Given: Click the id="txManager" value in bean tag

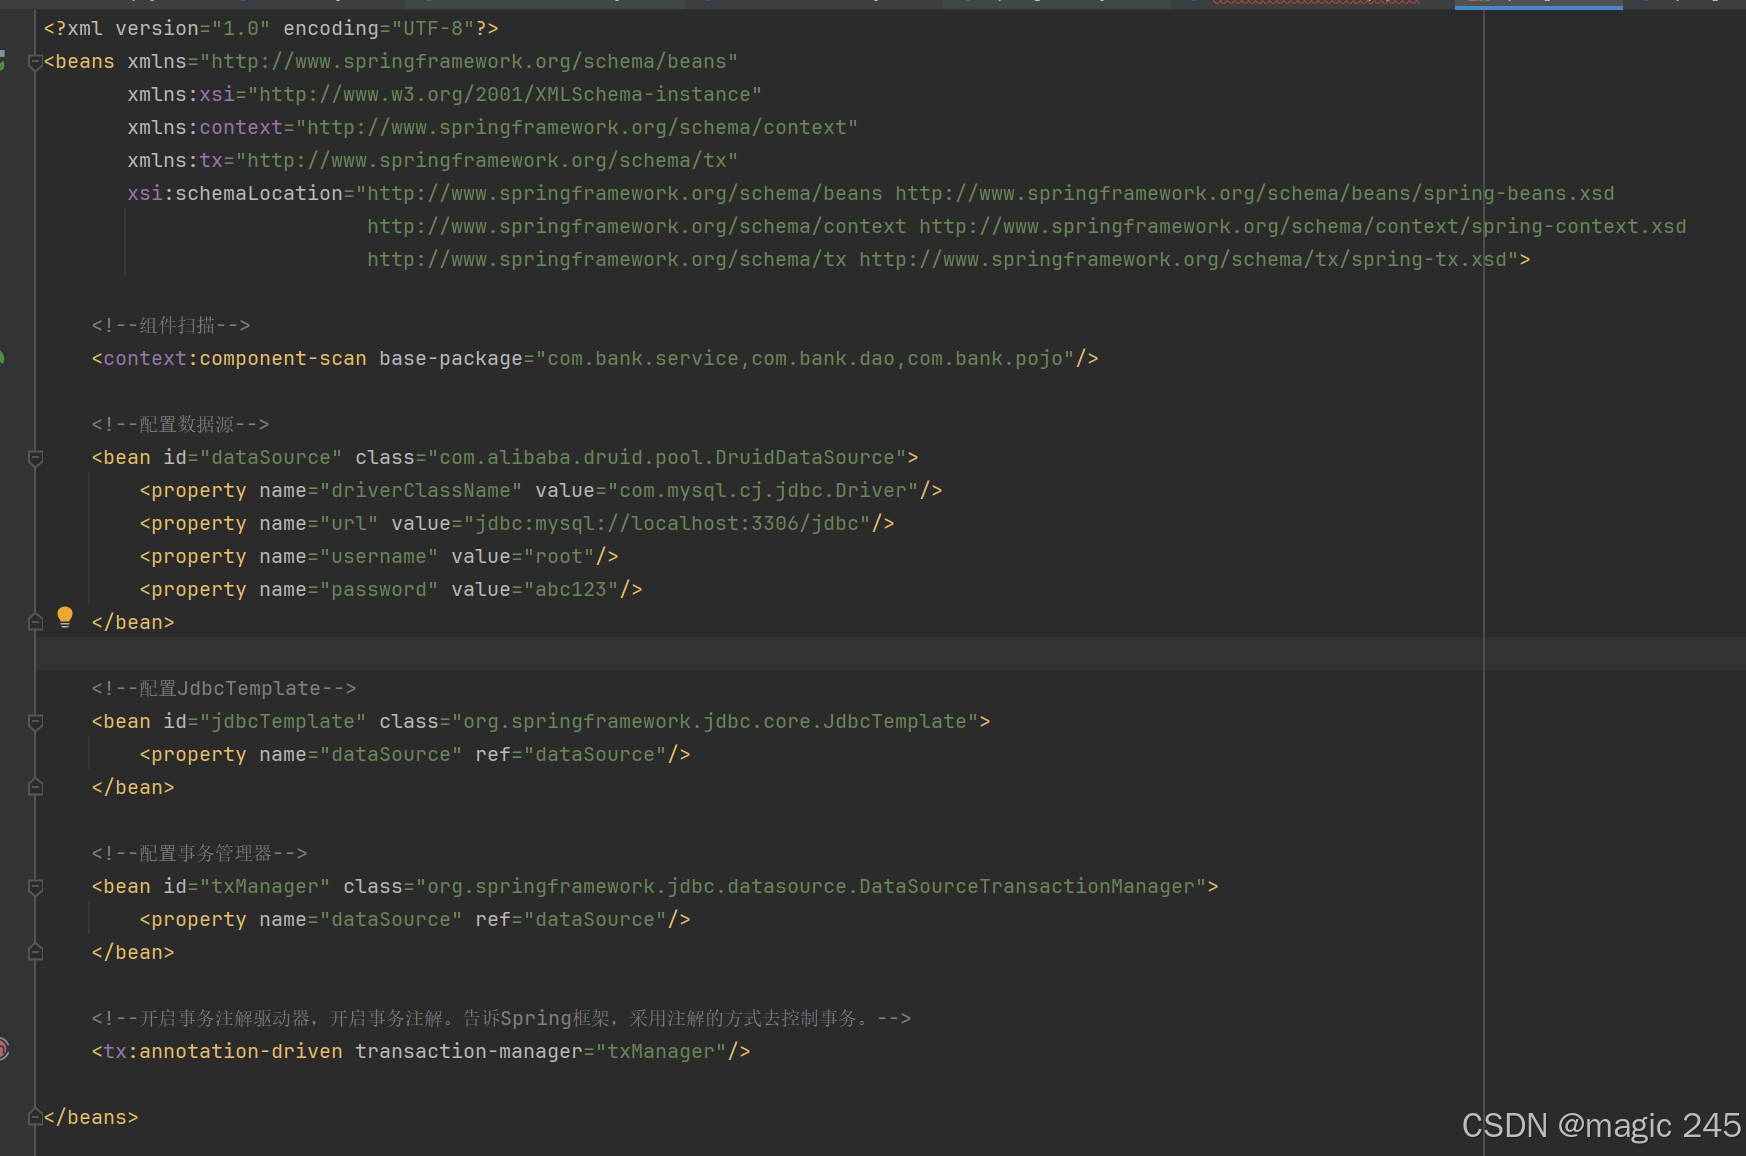Looking at the screenshot, I should (x=265, y=887).
